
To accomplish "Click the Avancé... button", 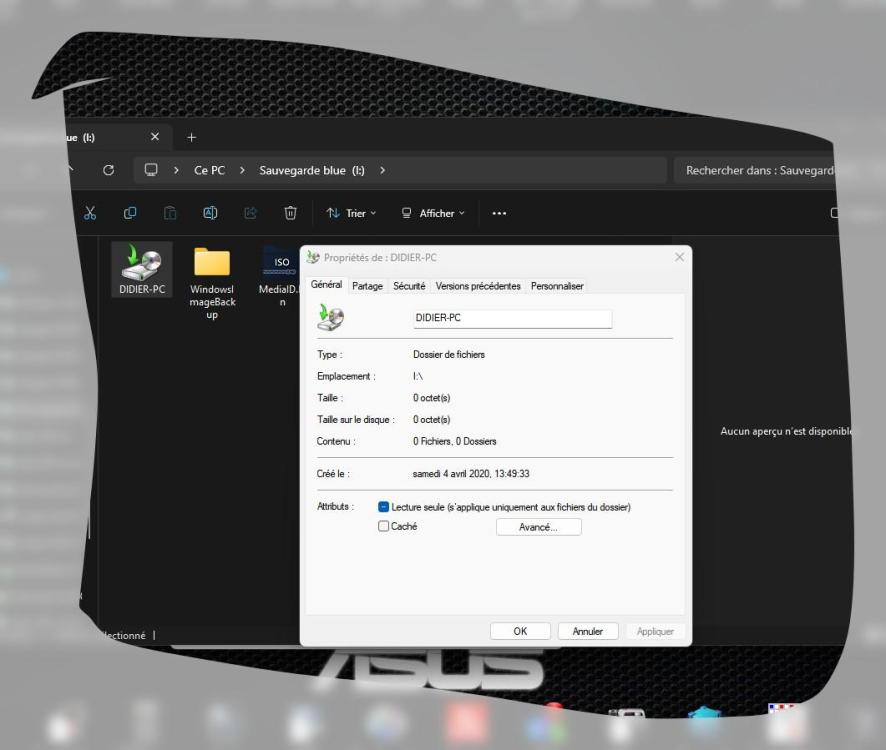I will [538, 527].
